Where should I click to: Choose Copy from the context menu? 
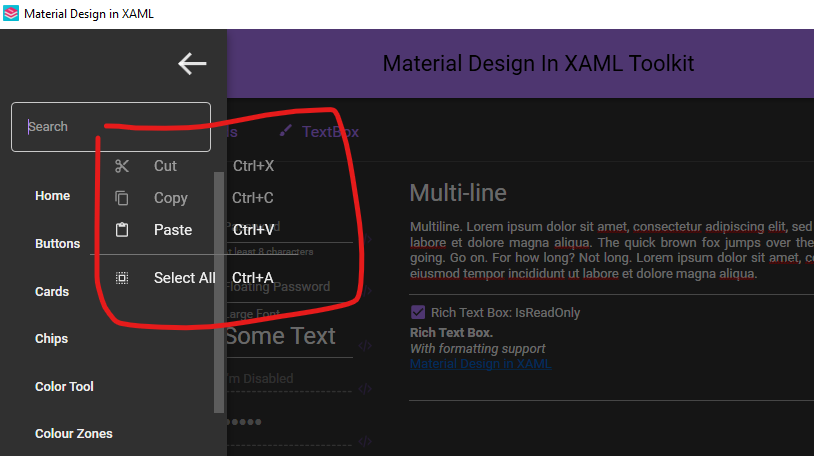(x=170, y=198)
